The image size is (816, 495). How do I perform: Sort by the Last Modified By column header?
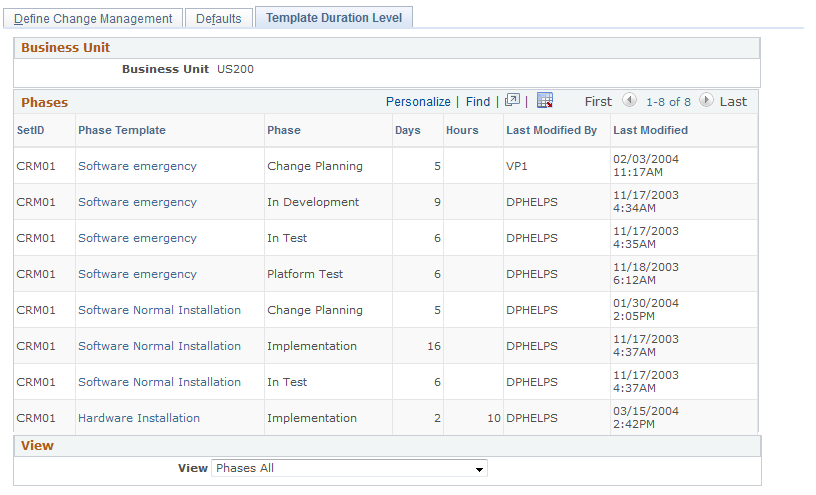(552, 130)
